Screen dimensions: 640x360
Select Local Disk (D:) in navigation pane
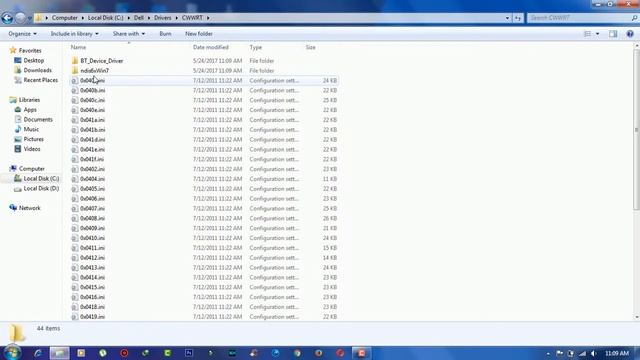pos(41,188)
